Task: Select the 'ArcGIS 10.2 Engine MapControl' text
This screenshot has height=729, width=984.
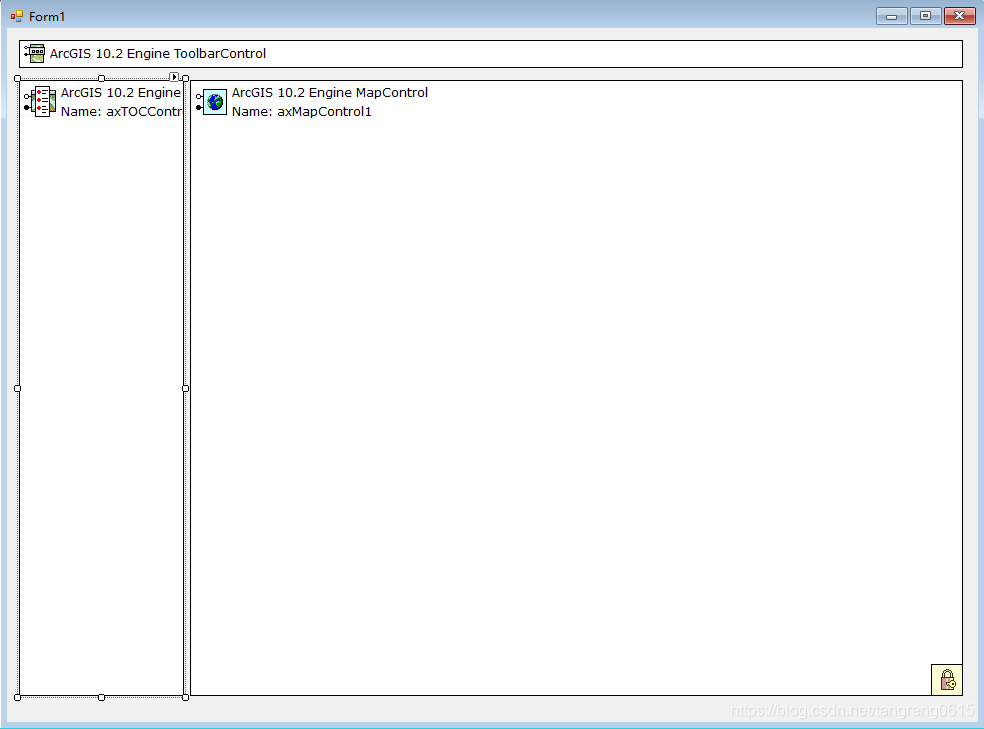Action: pyautogui.click(x=329, y=93)
